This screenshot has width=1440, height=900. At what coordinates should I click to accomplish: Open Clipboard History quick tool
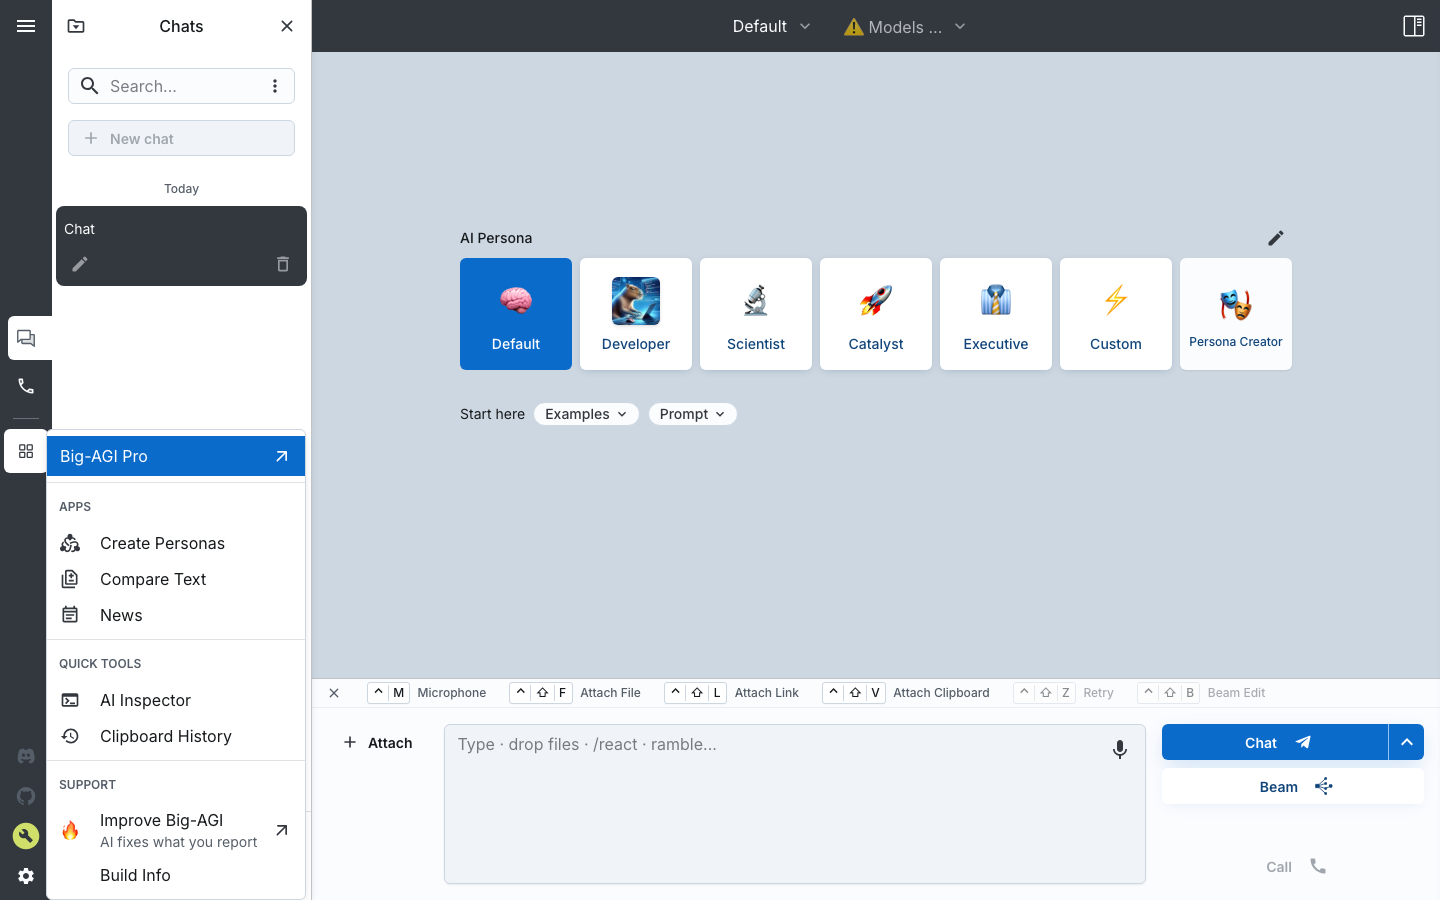[x=176, y=736]
